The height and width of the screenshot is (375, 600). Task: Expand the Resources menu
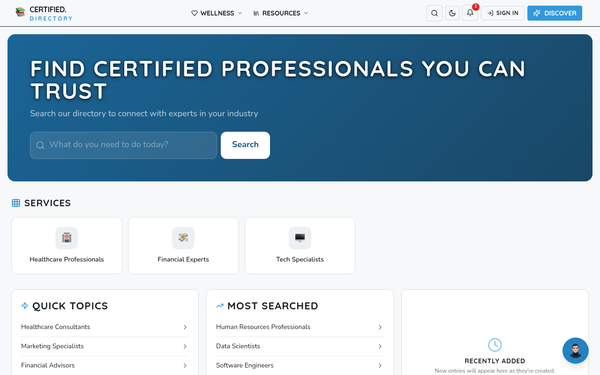click(280, 13)
